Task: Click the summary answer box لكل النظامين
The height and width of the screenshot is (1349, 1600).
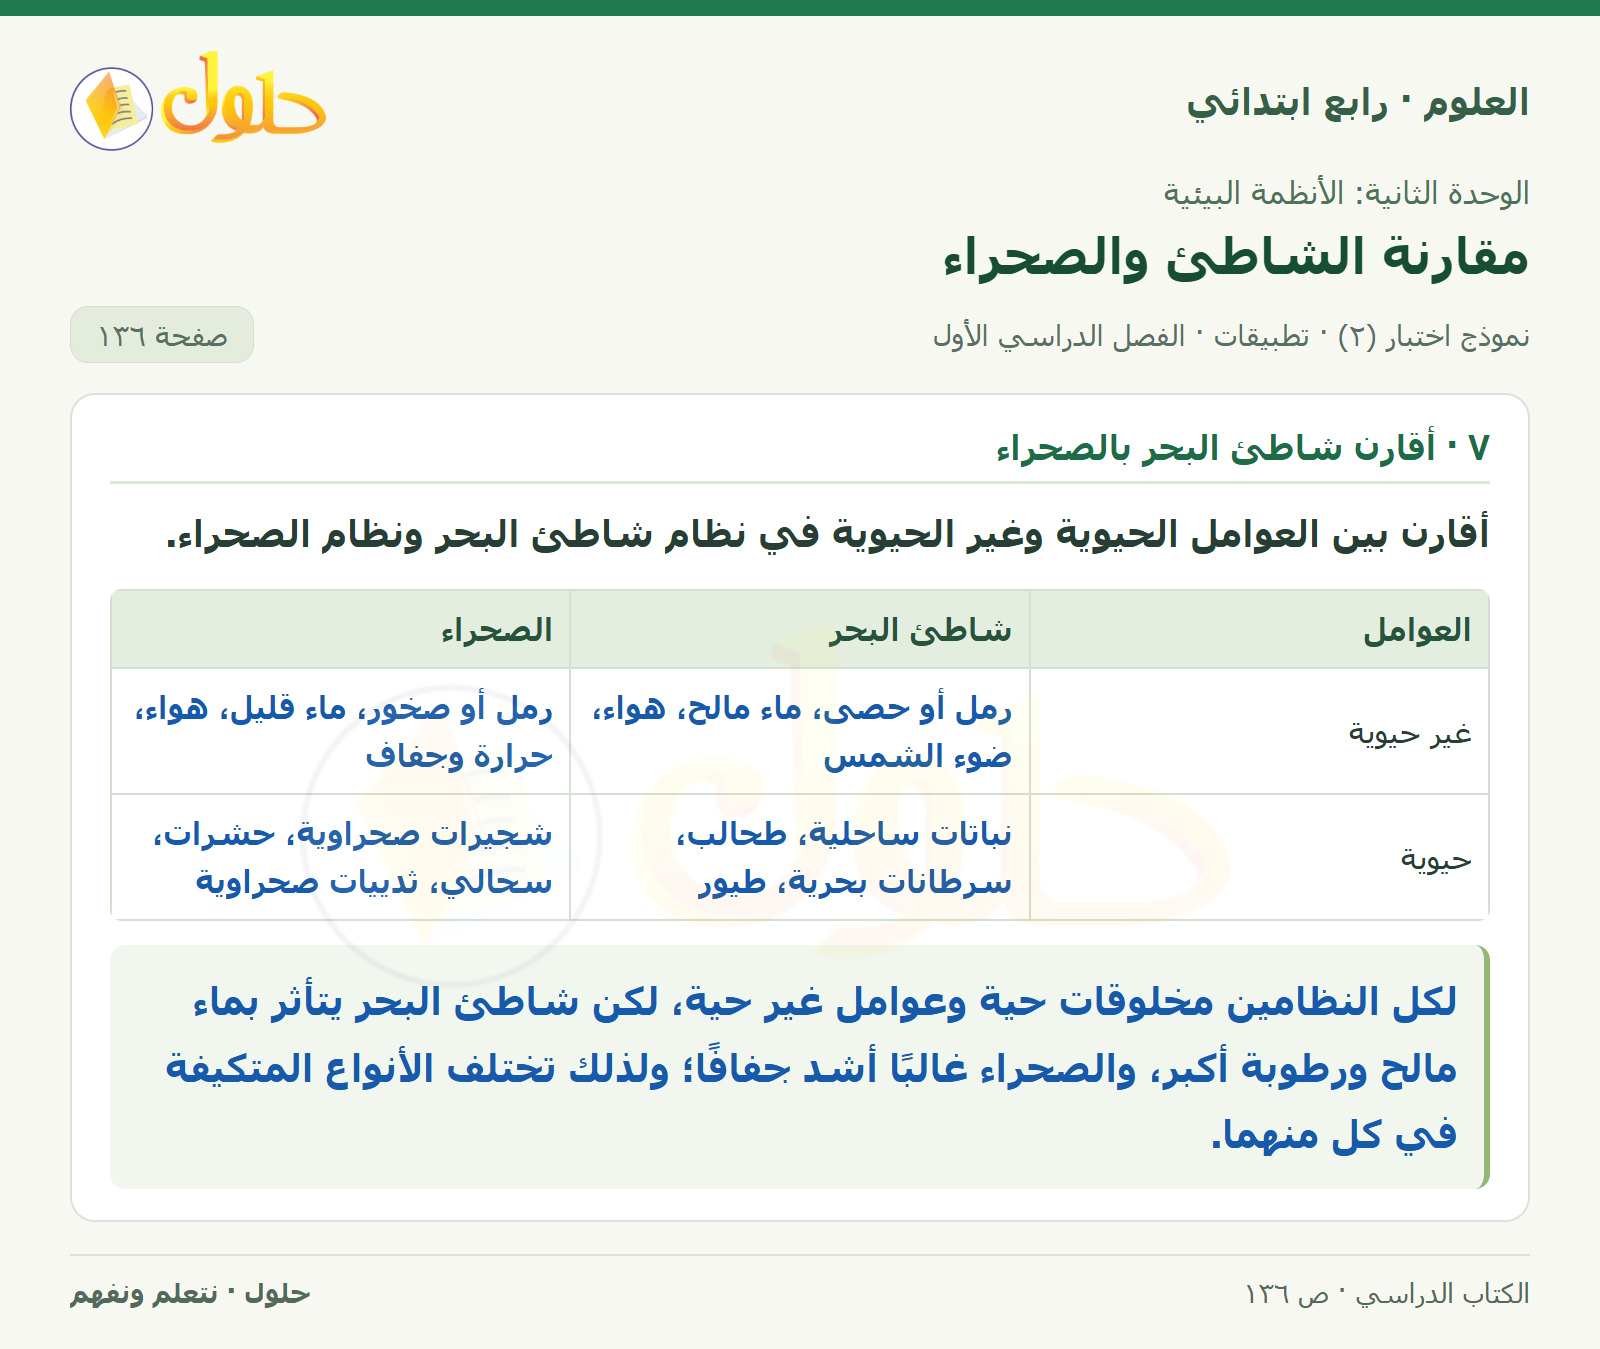Action: pos(800,1067)
